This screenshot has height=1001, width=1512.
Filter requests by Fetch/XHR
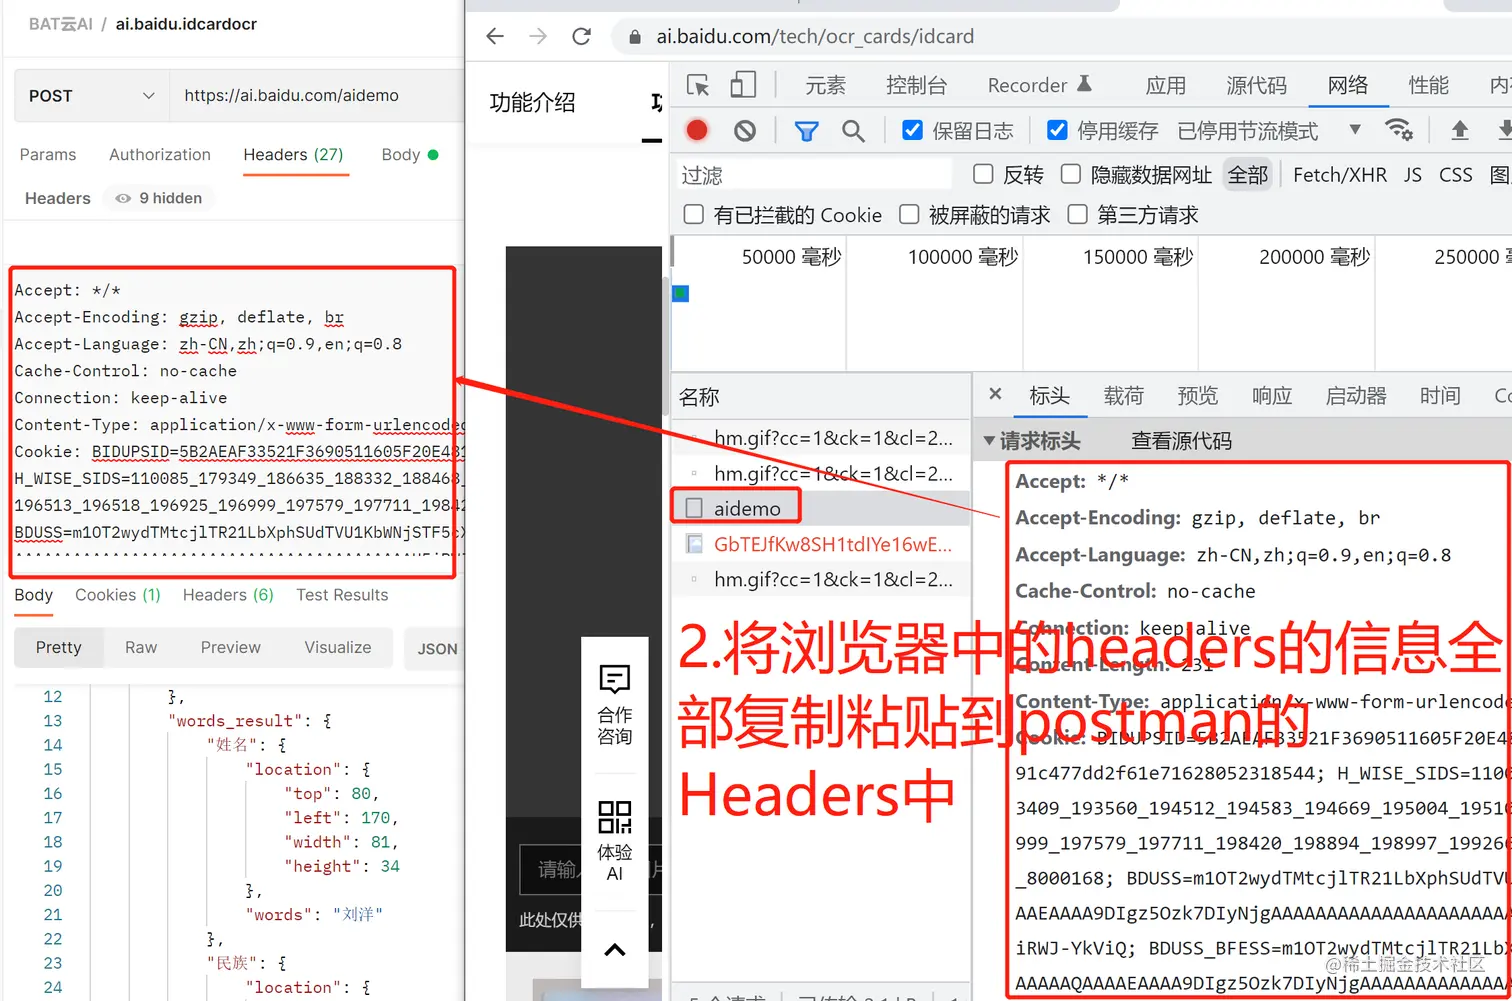pyautogui.click(x=1340, y=175)
